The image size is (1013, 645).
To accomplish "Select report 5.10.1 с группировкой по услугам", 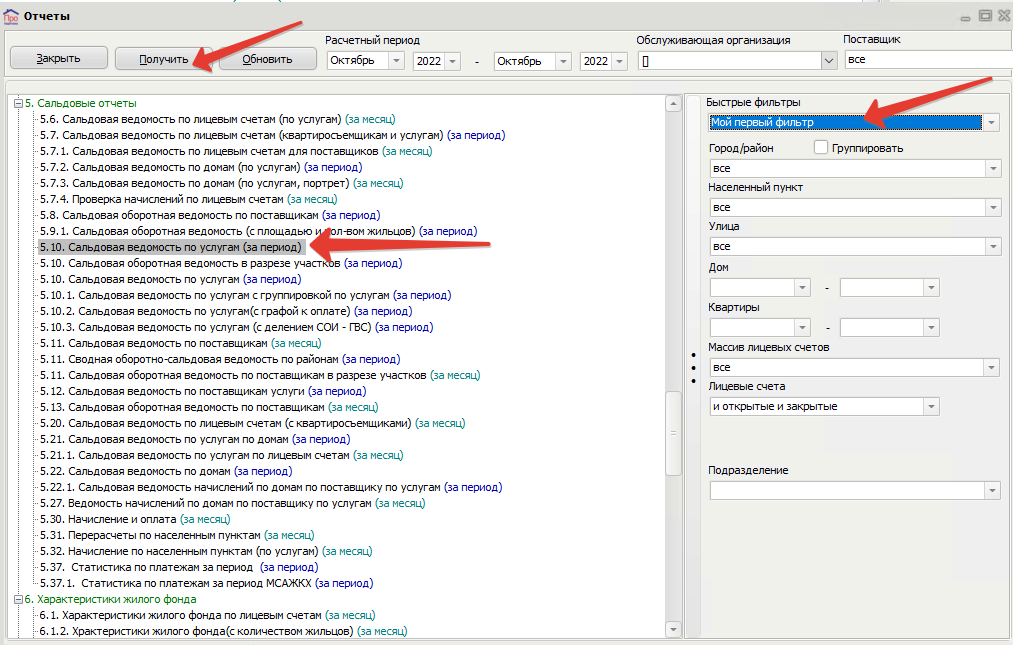I will [x=245, y=295].
